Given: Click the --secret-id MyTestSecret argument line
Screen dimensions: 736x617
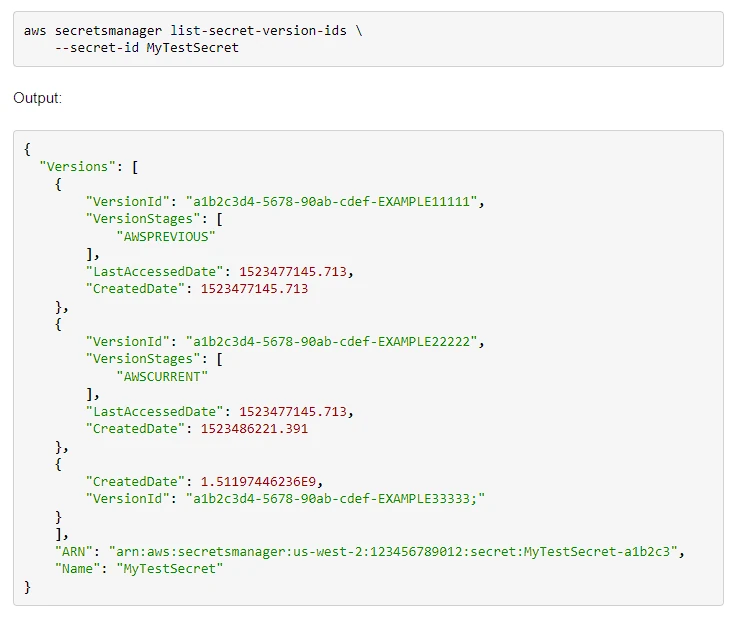Looking at the screenshot, I should (146, 47).
